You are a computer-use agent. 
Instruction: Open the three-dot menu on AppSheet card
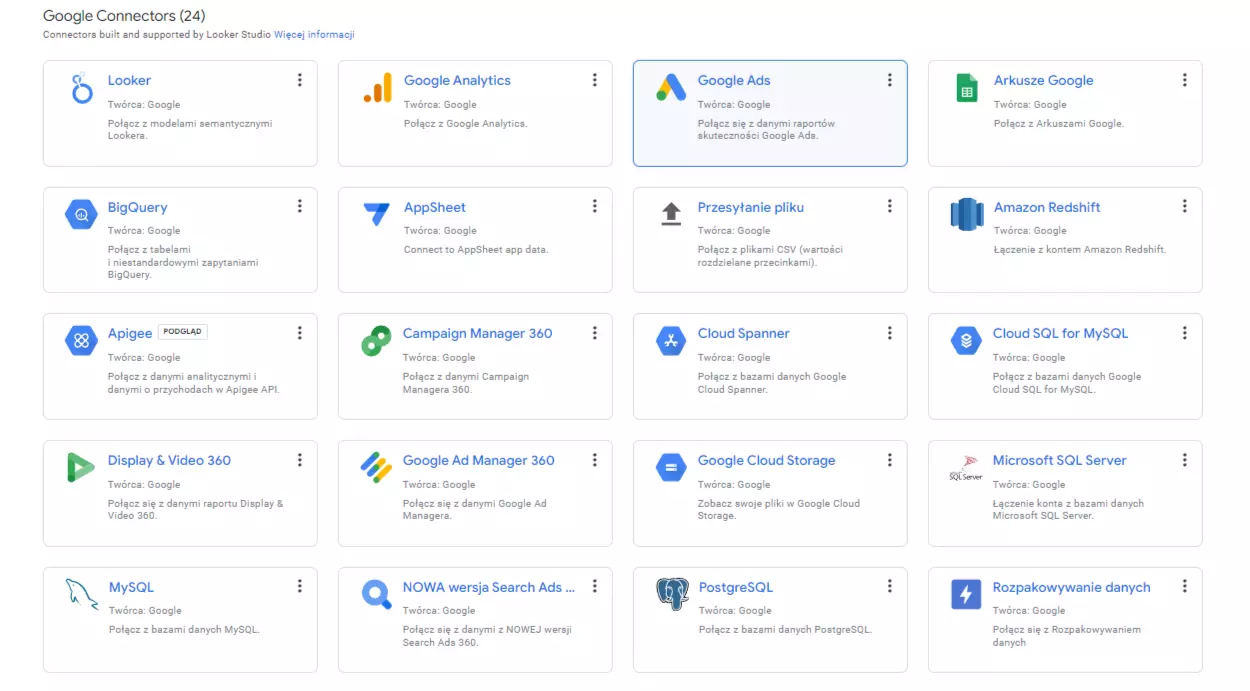[x=595, y=206]
